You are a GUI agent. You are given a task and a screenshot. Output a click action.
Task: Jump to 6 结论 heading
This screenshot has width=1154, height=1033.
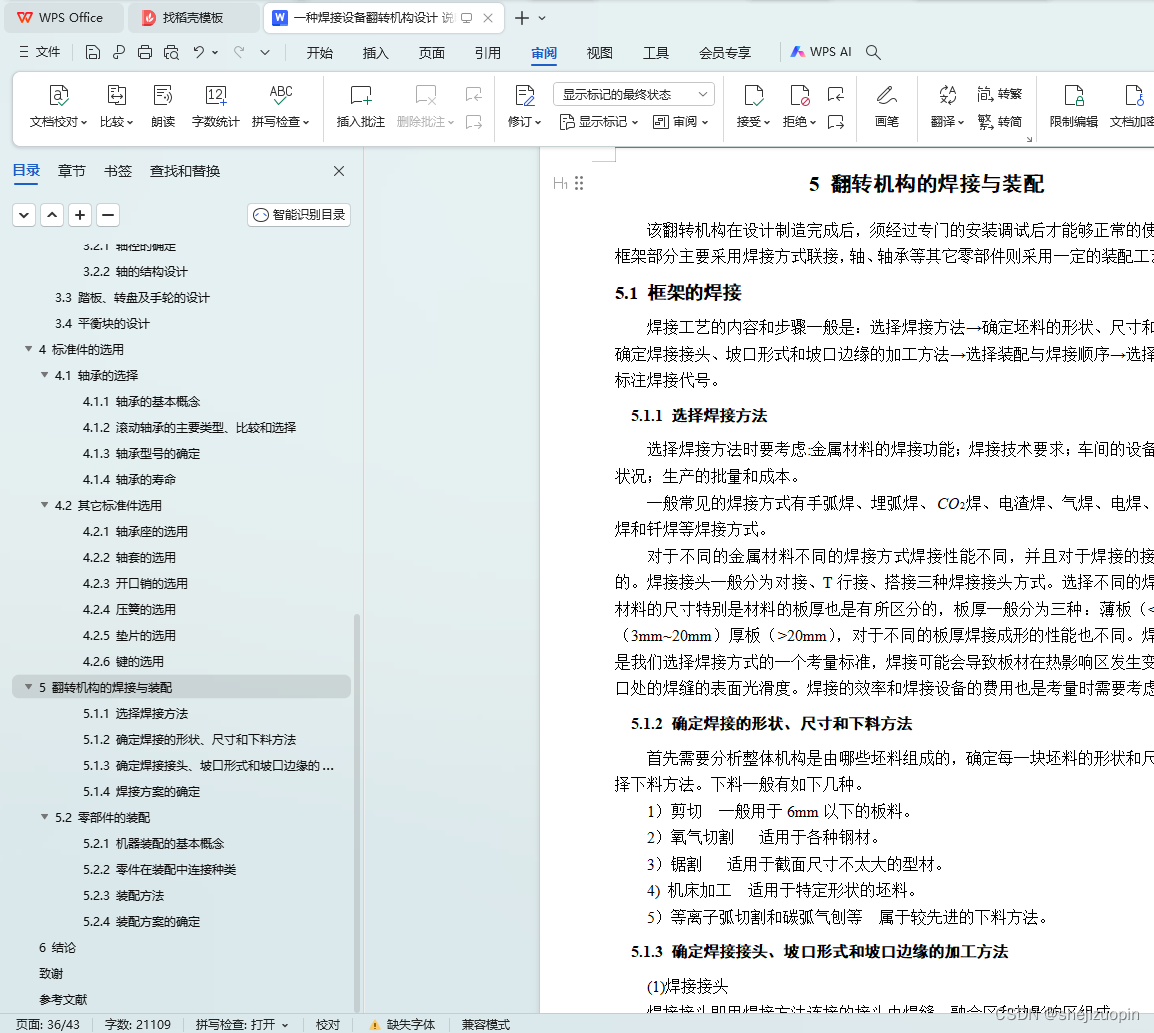[x=57, y=948]
